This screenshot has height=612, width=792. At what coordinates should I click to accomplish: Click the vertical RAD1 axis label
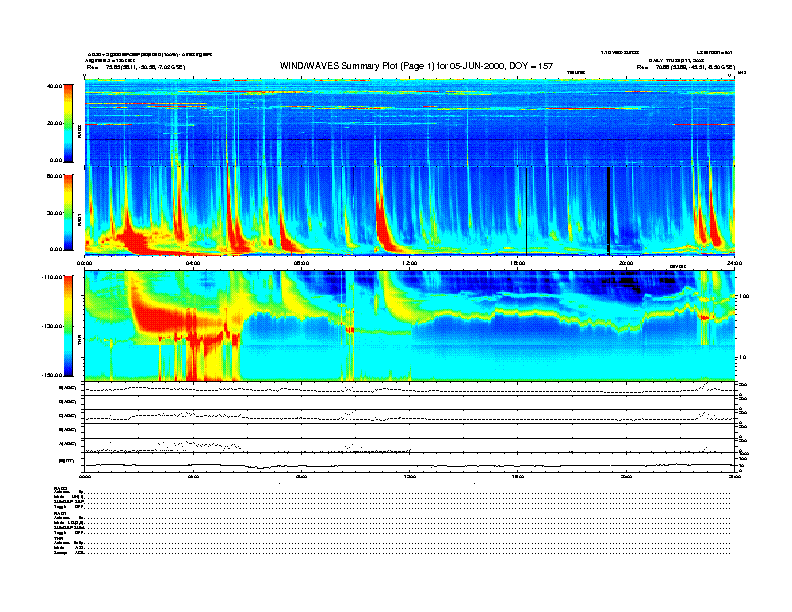pyautogui.click(x=79, y=219)
